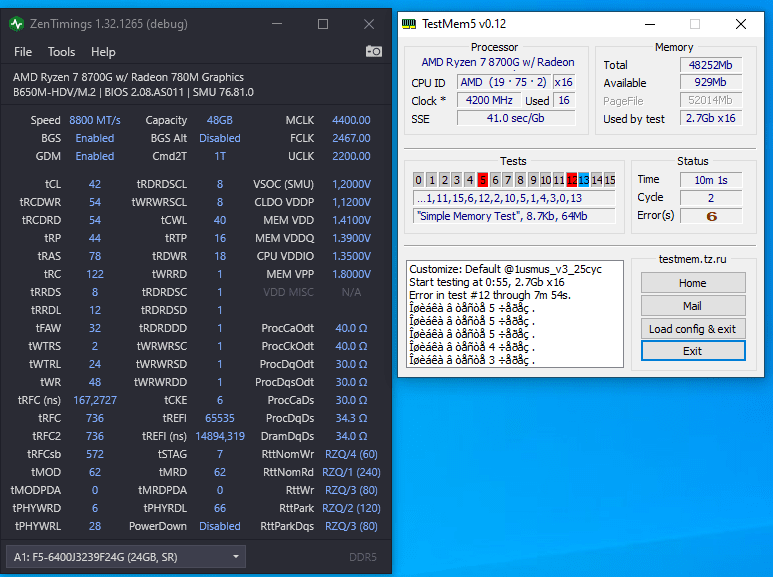Click the tRC value 122
Image resolution: width=773 pixels, height=577 pixels.
[95, 274]
